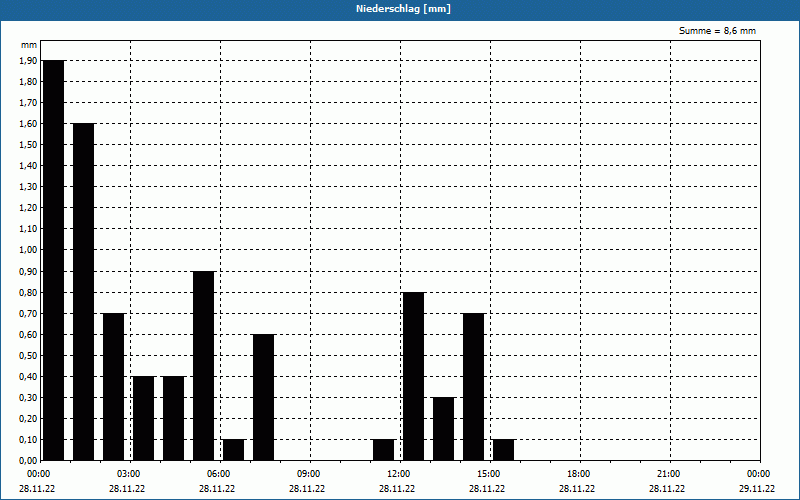Viewport: 800px width, 500px height.
Task: Click the 0,00 y-axis label
Action: pos(28,460)
